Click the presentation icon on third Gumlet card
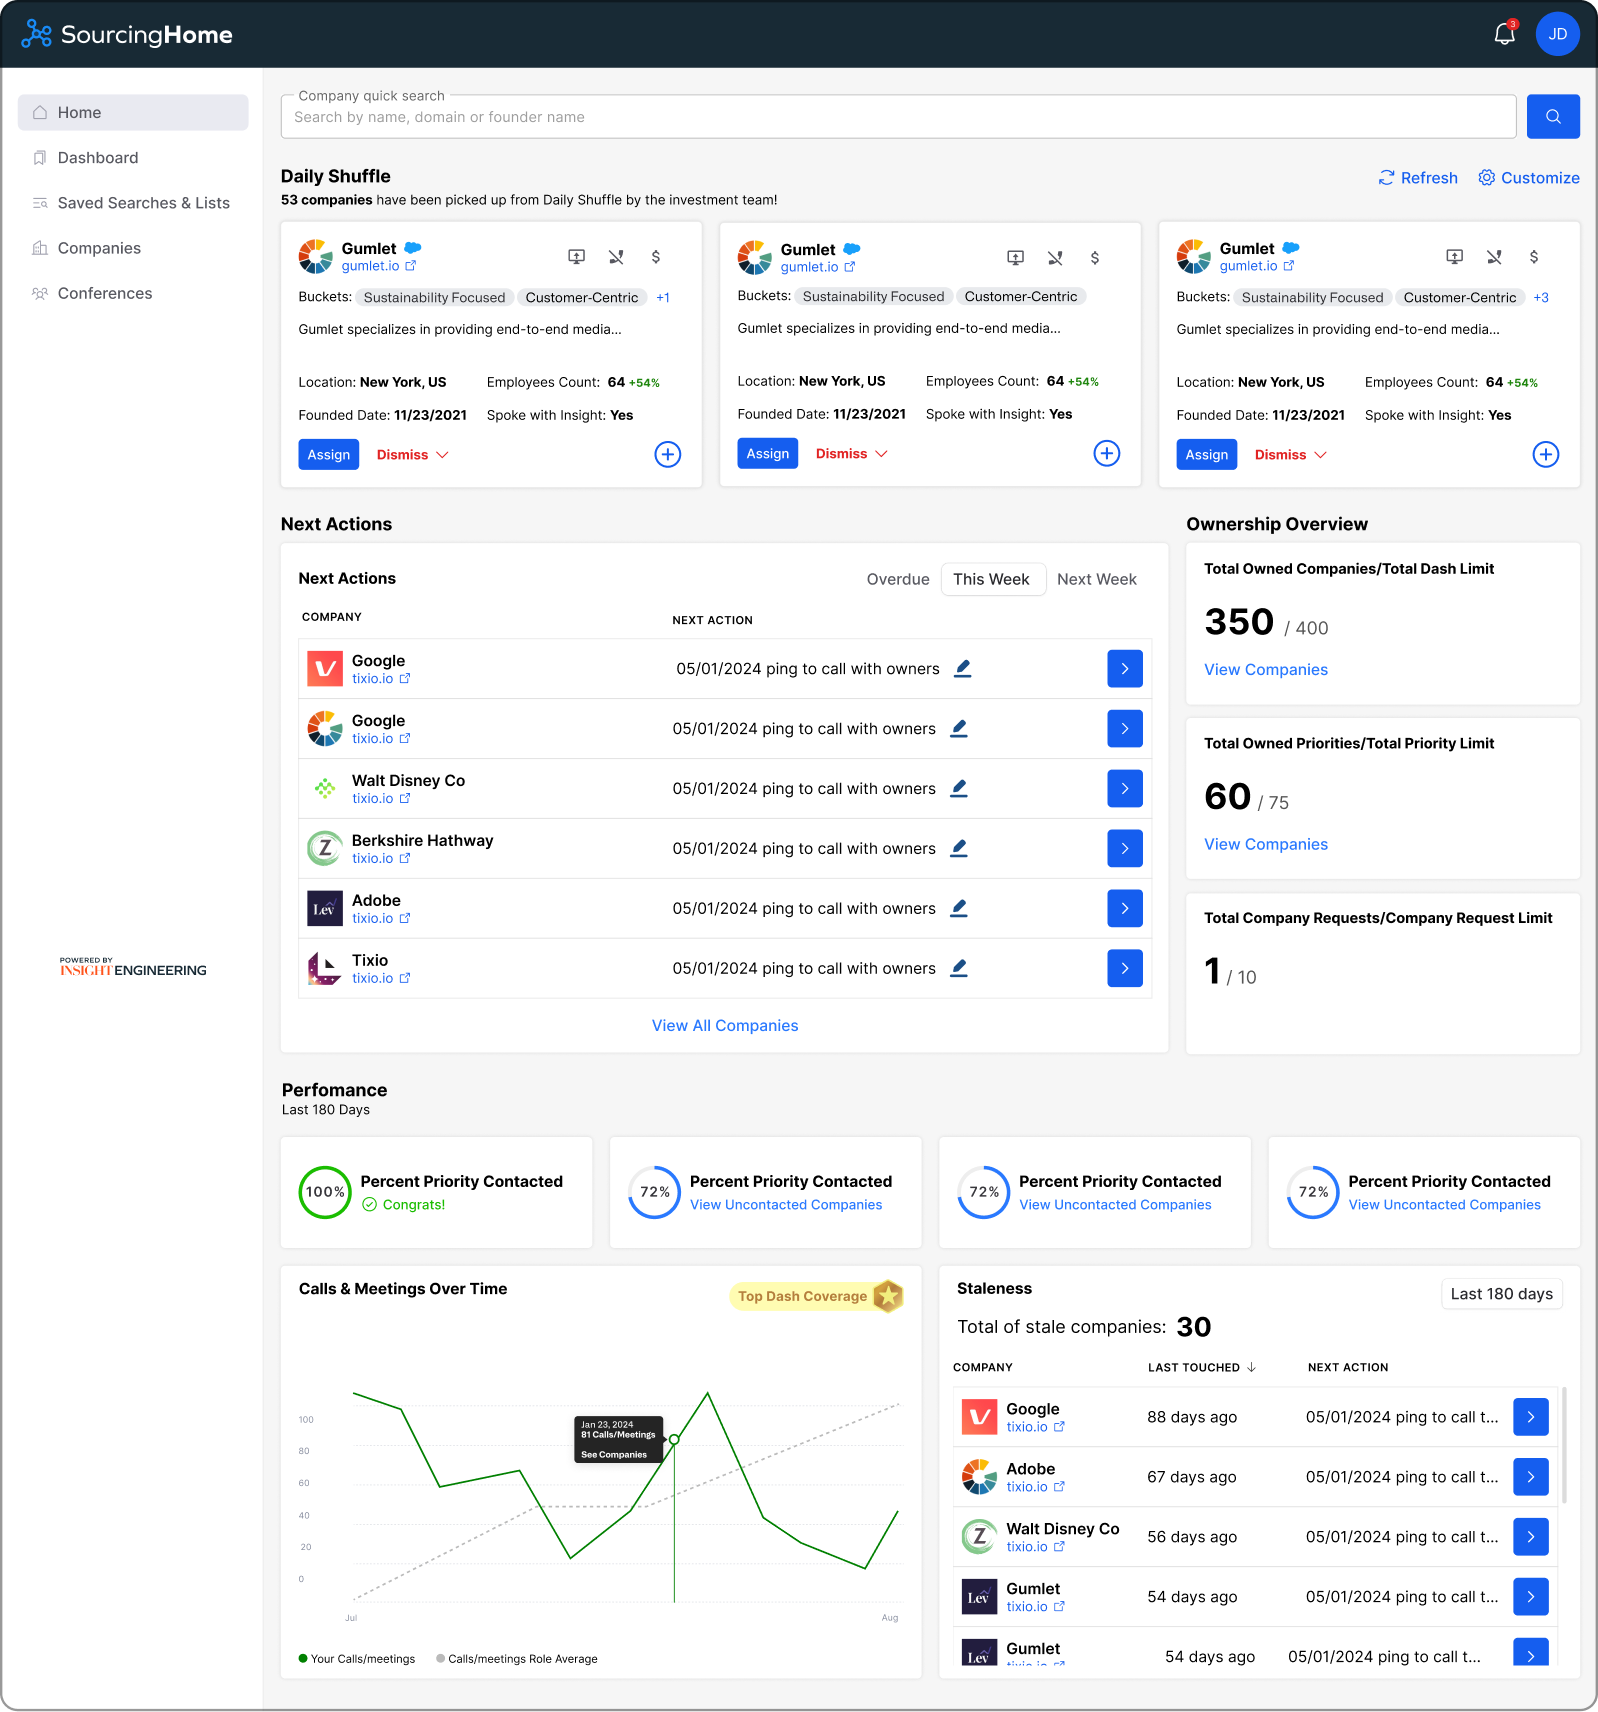1598x1712 pixels. click(1454, 257)
